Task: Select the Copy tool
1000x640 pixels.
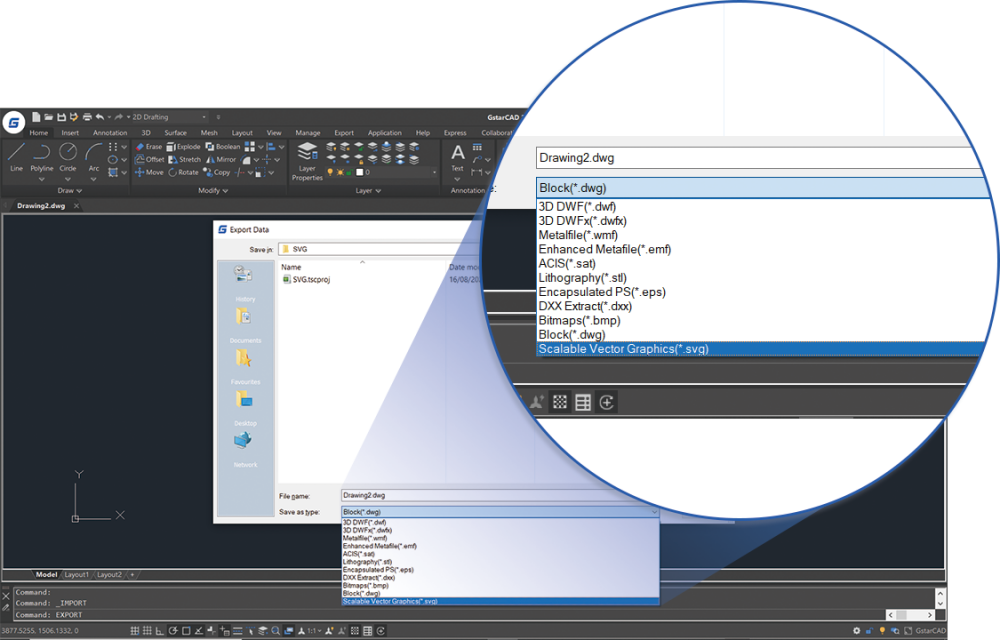Action: click(x=217, y=172)
